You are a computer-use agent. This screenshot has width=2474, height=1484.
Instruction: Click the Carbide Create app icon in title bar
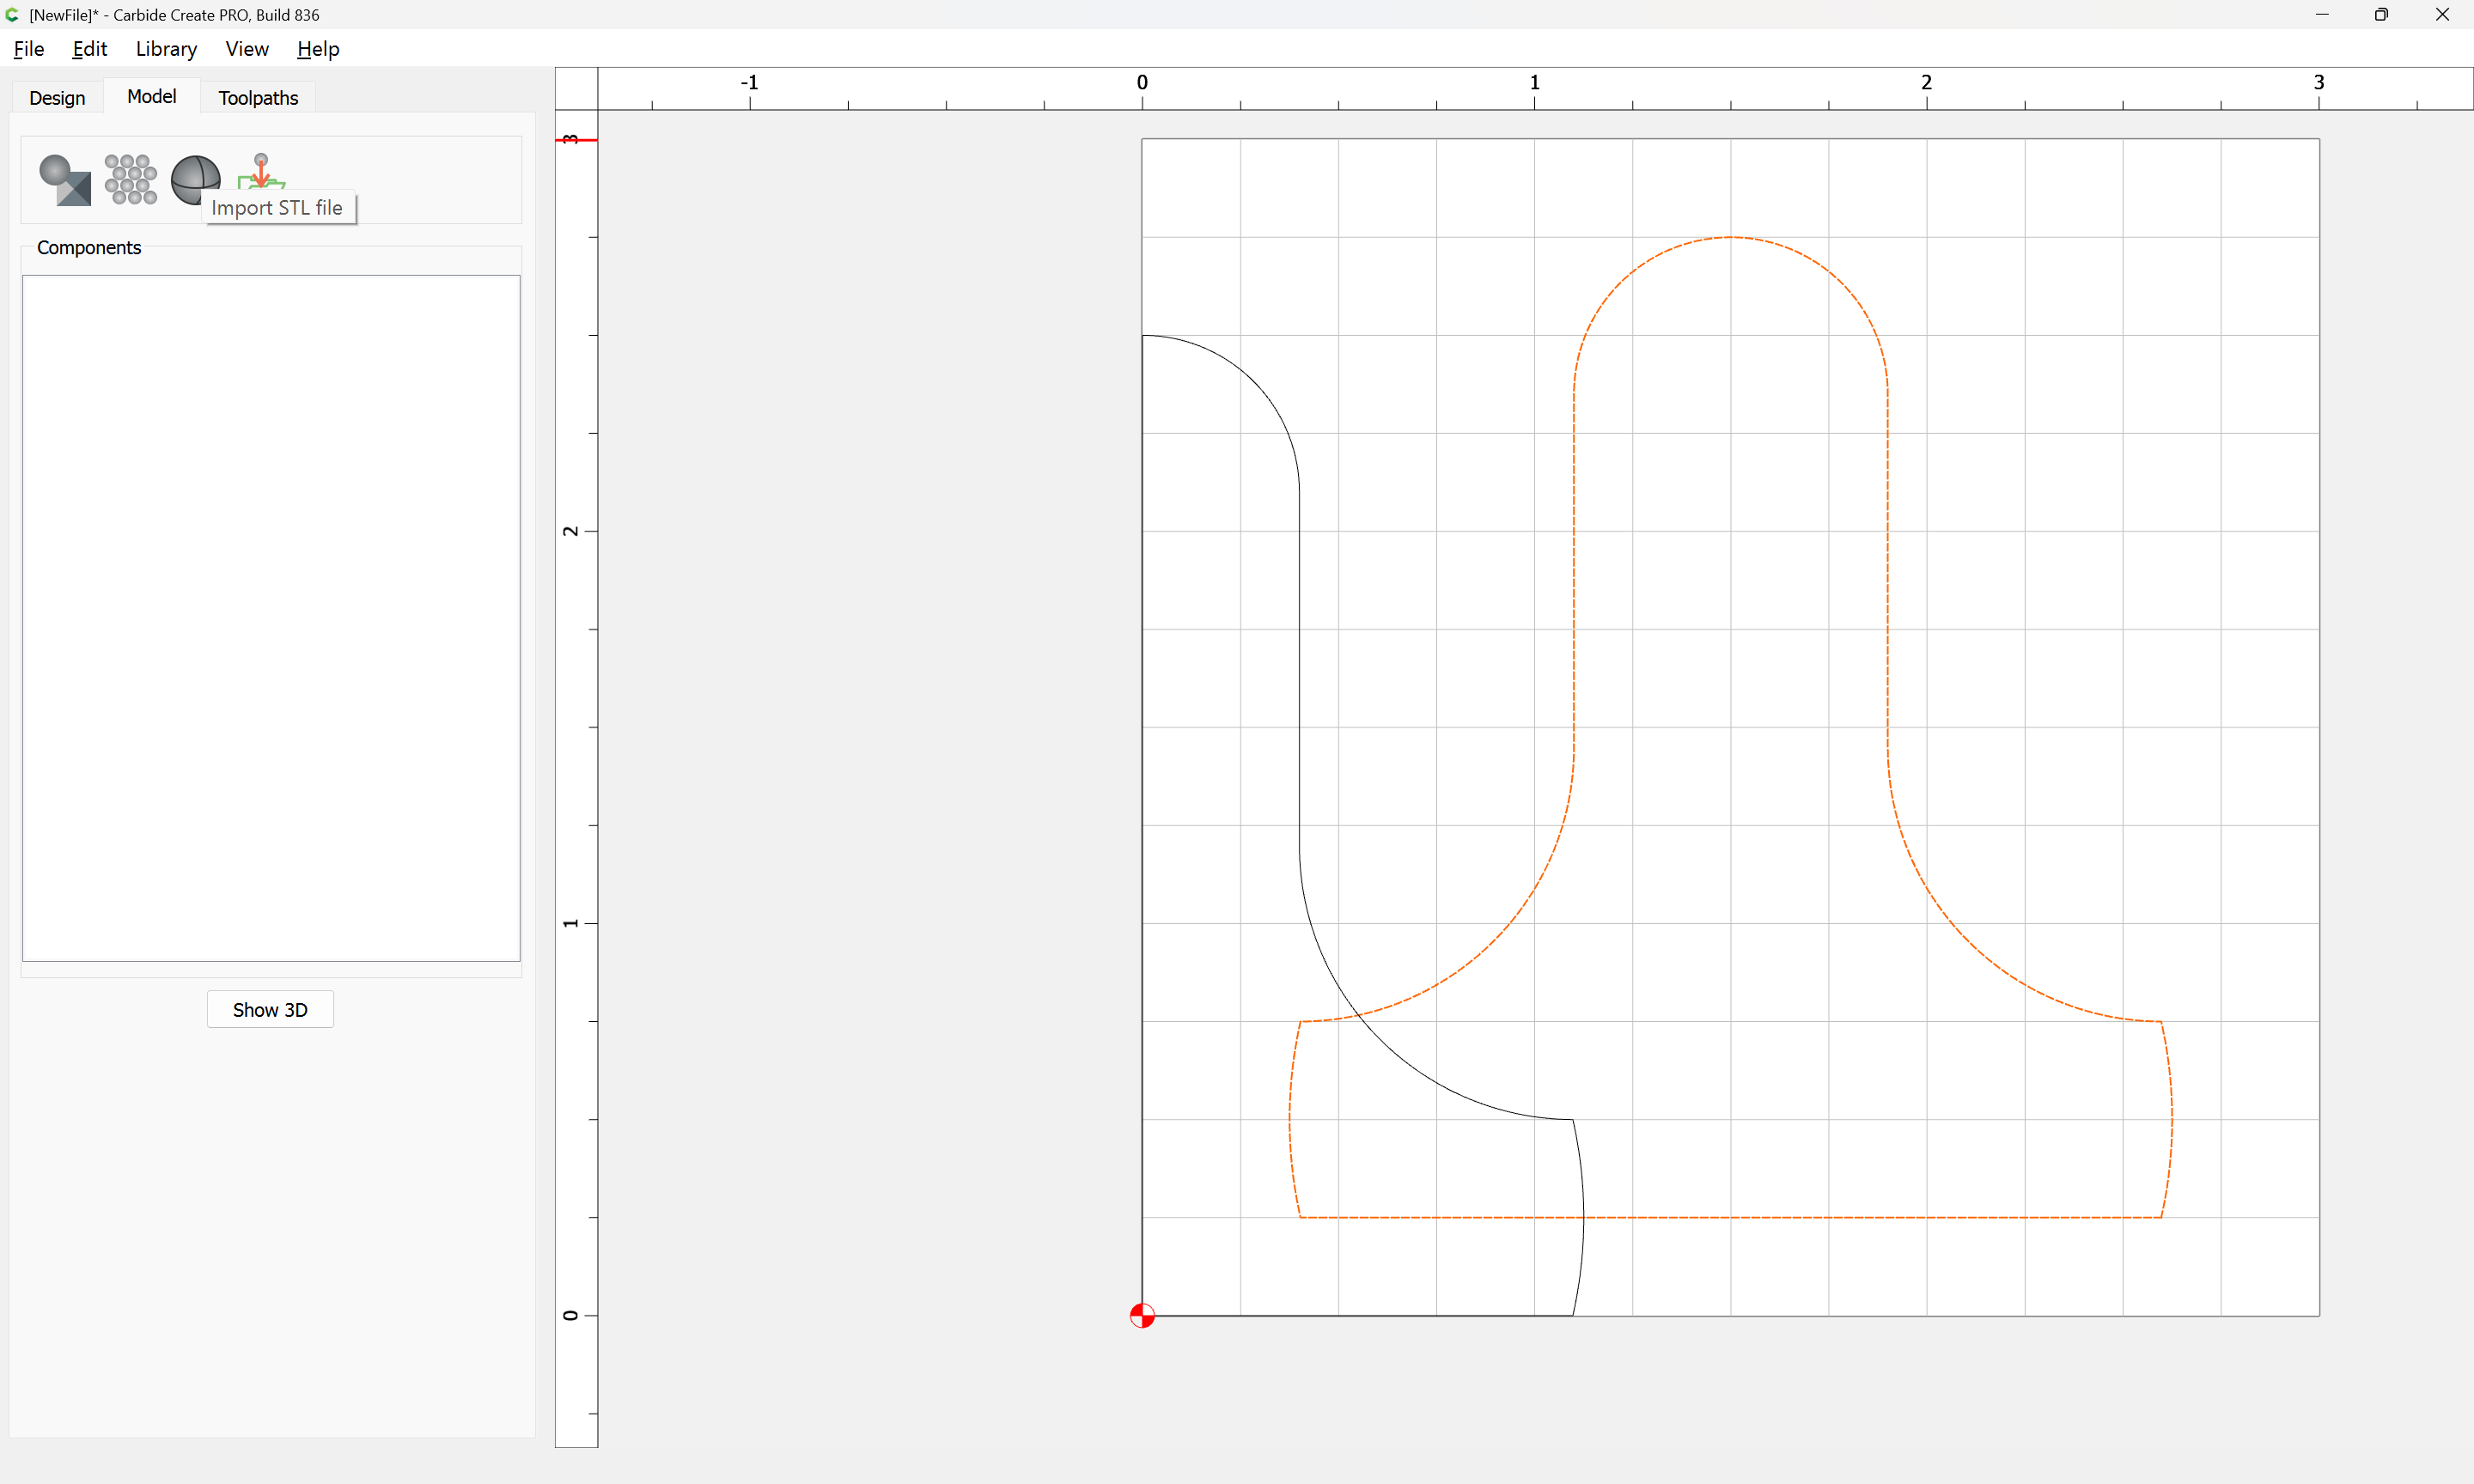point(13,15)
